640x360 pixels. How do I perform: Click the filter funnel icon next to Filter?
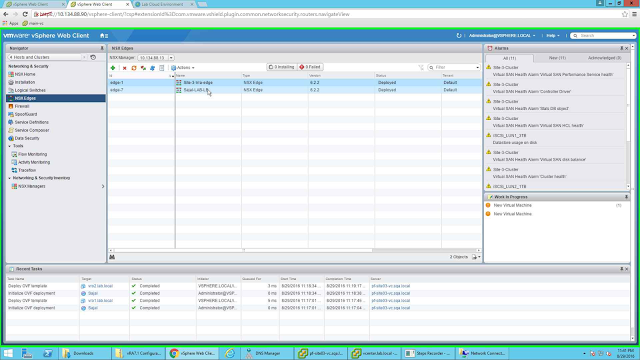421,67
